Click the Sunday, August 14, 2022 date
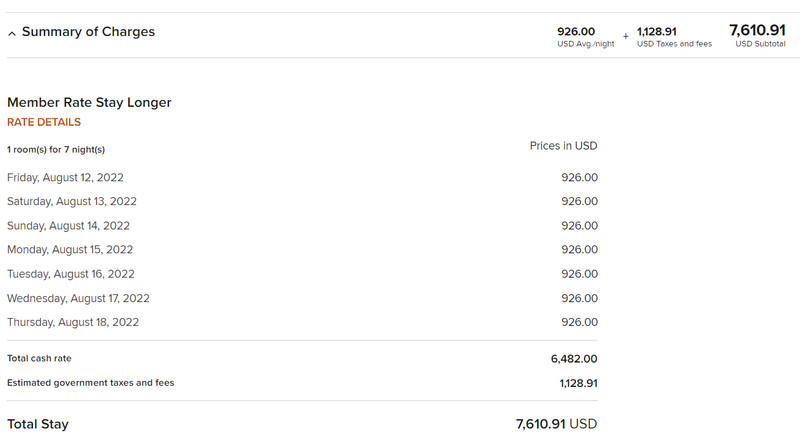800x448 pixels. (68, 226)
